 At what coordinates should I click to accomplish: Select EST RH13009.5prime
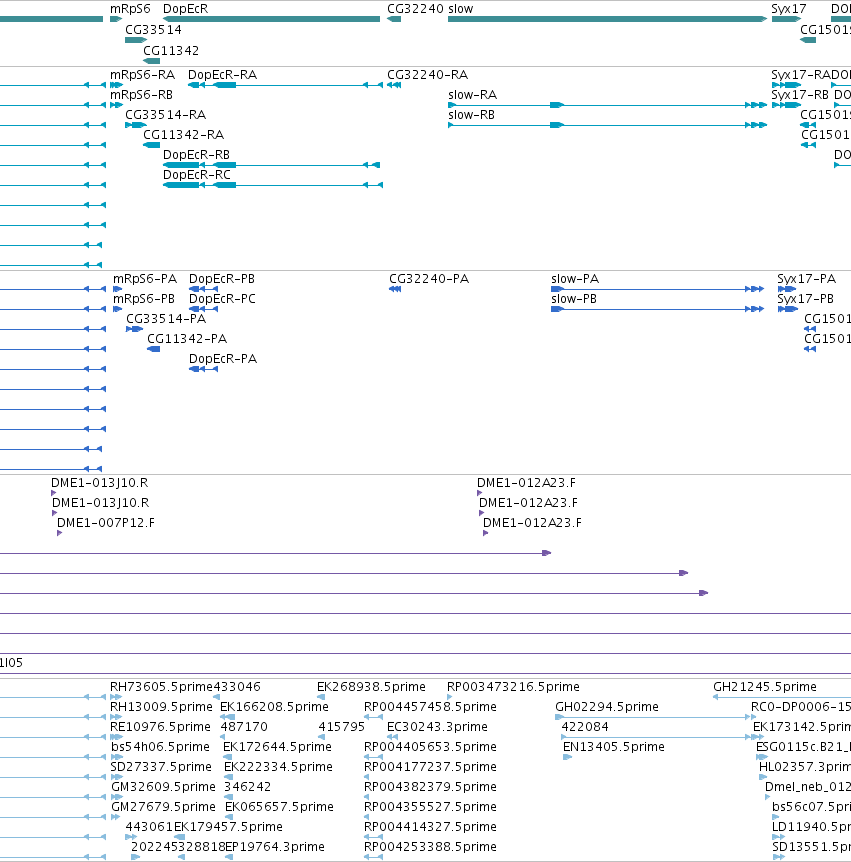(161, 707)
